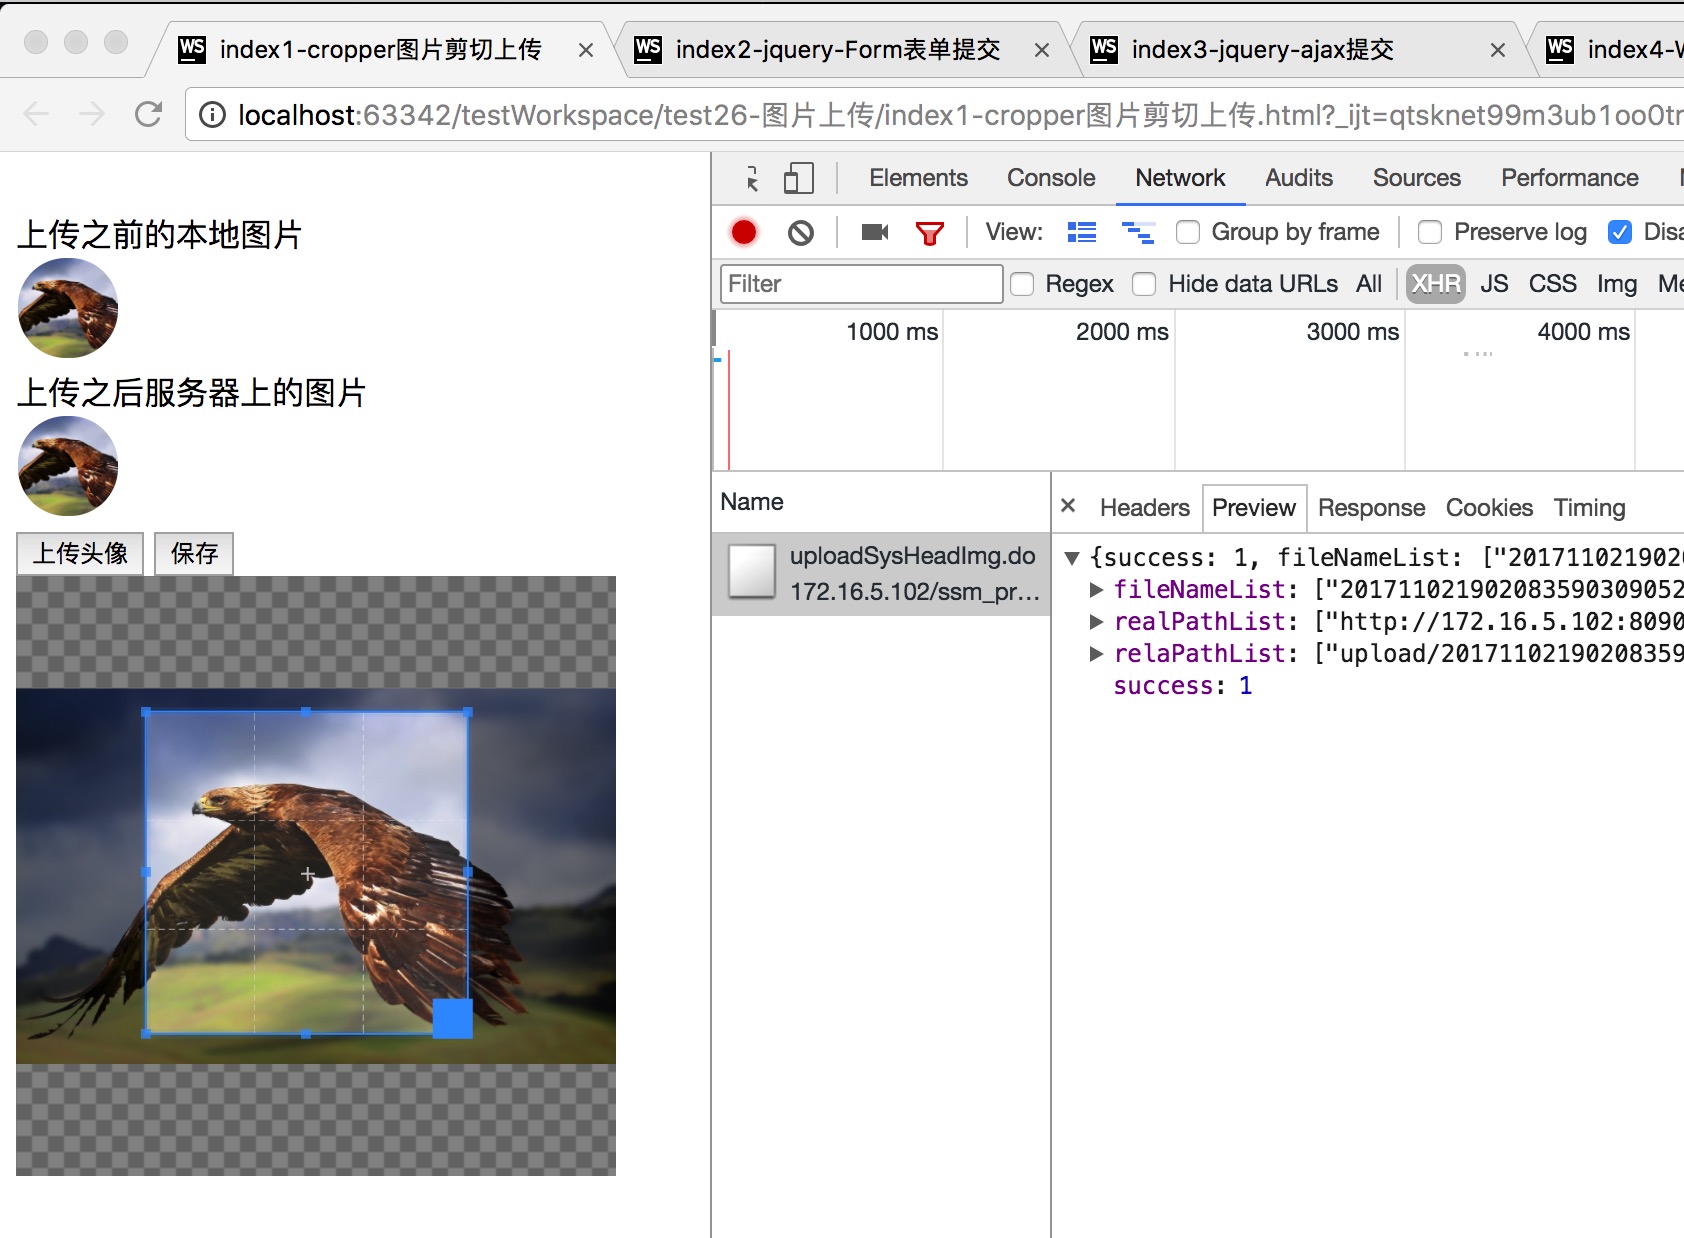
Task: Switch to the Timing tab
Action: tap(1589, 508)
